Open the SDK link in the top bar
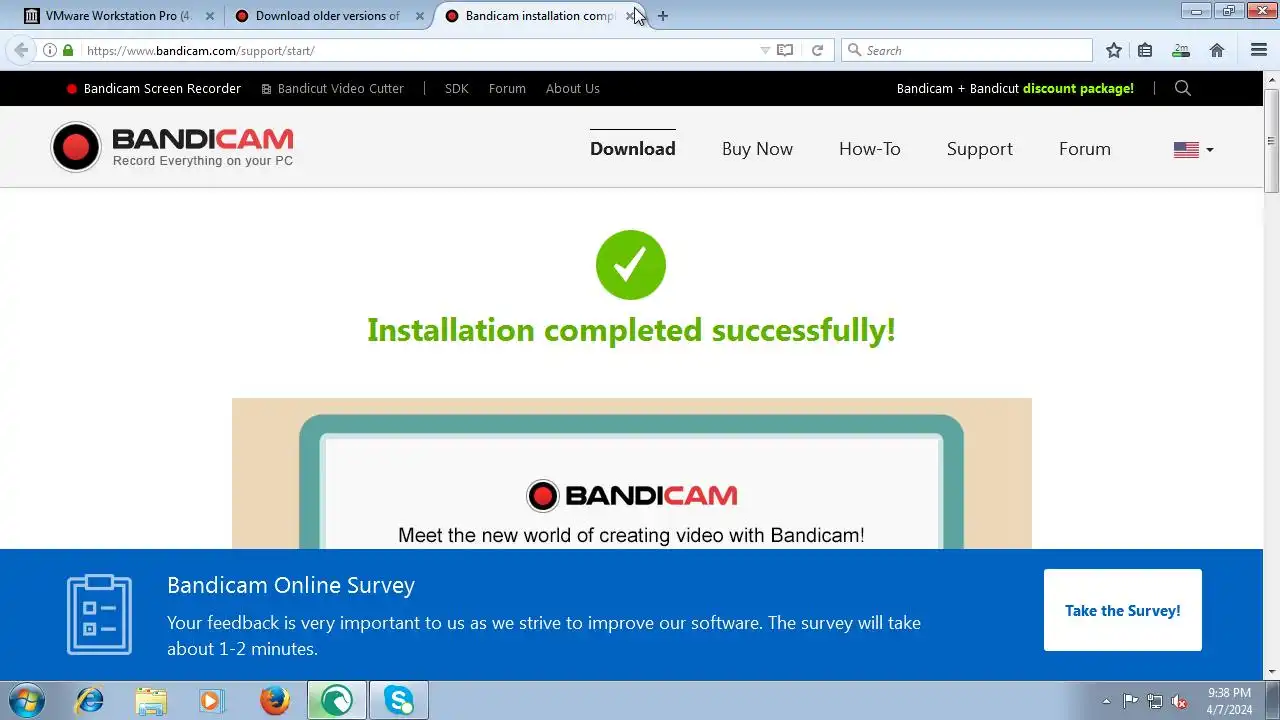 click(457, 88)
